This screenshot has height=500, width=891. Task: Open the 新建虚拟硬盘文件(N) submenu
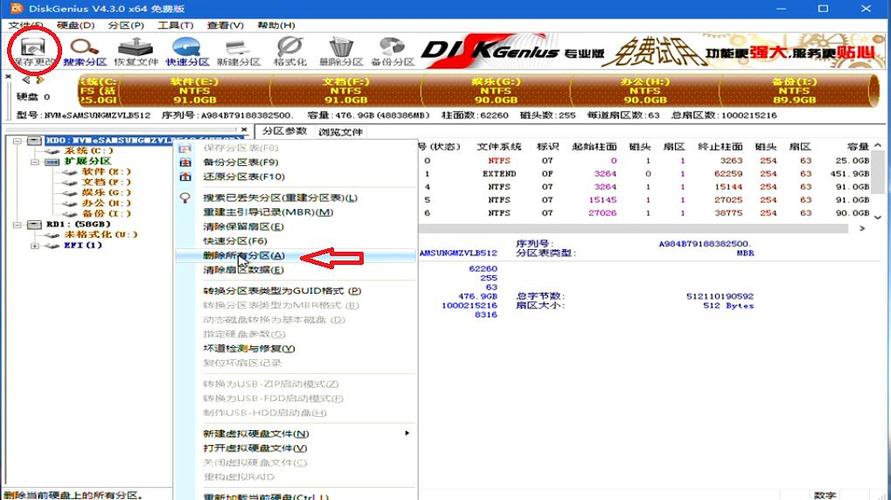click(256, 434)
